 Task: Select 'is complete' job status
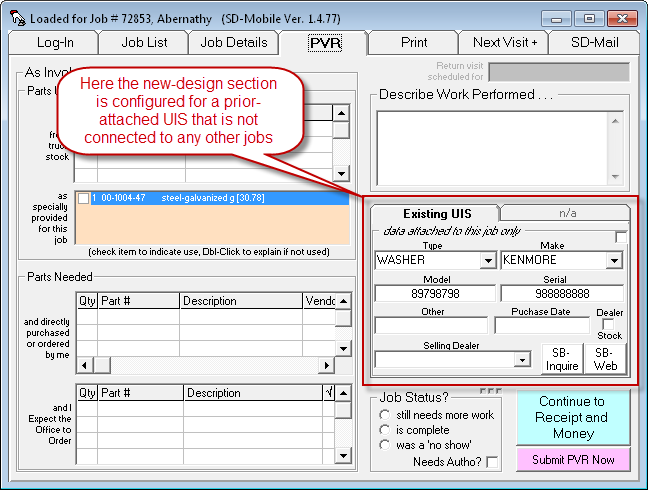click(x=385, y=430)
